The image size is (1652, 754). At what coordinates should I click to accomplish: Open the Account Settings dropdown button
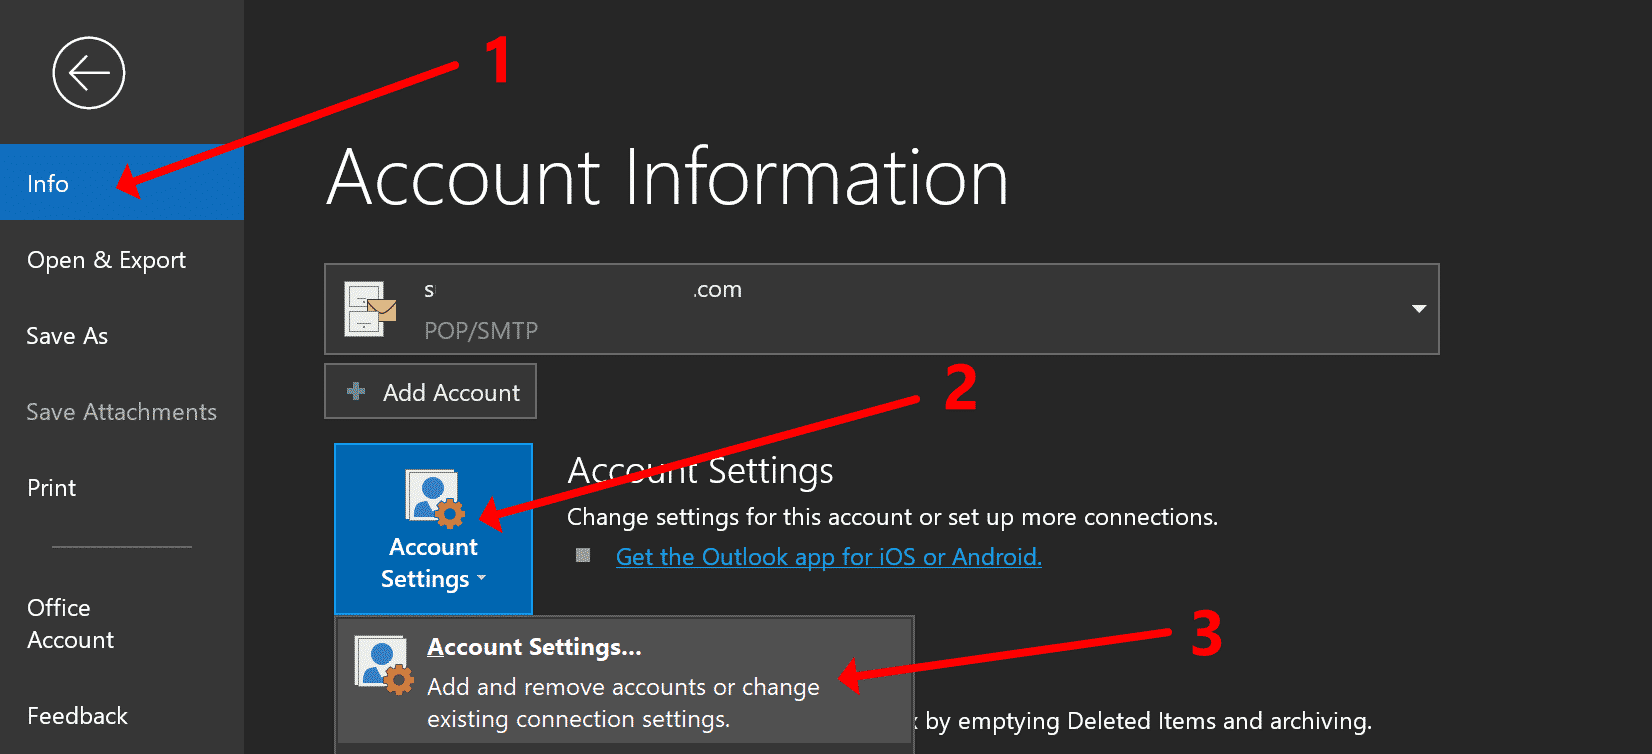click(433, 528)
